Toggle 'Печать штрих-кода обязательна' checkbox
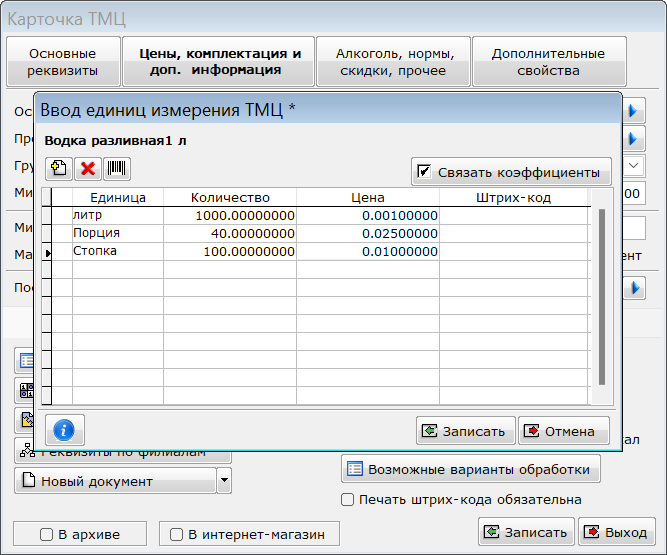The width and height of the screenshot is (667, 555). click(347, 499)
